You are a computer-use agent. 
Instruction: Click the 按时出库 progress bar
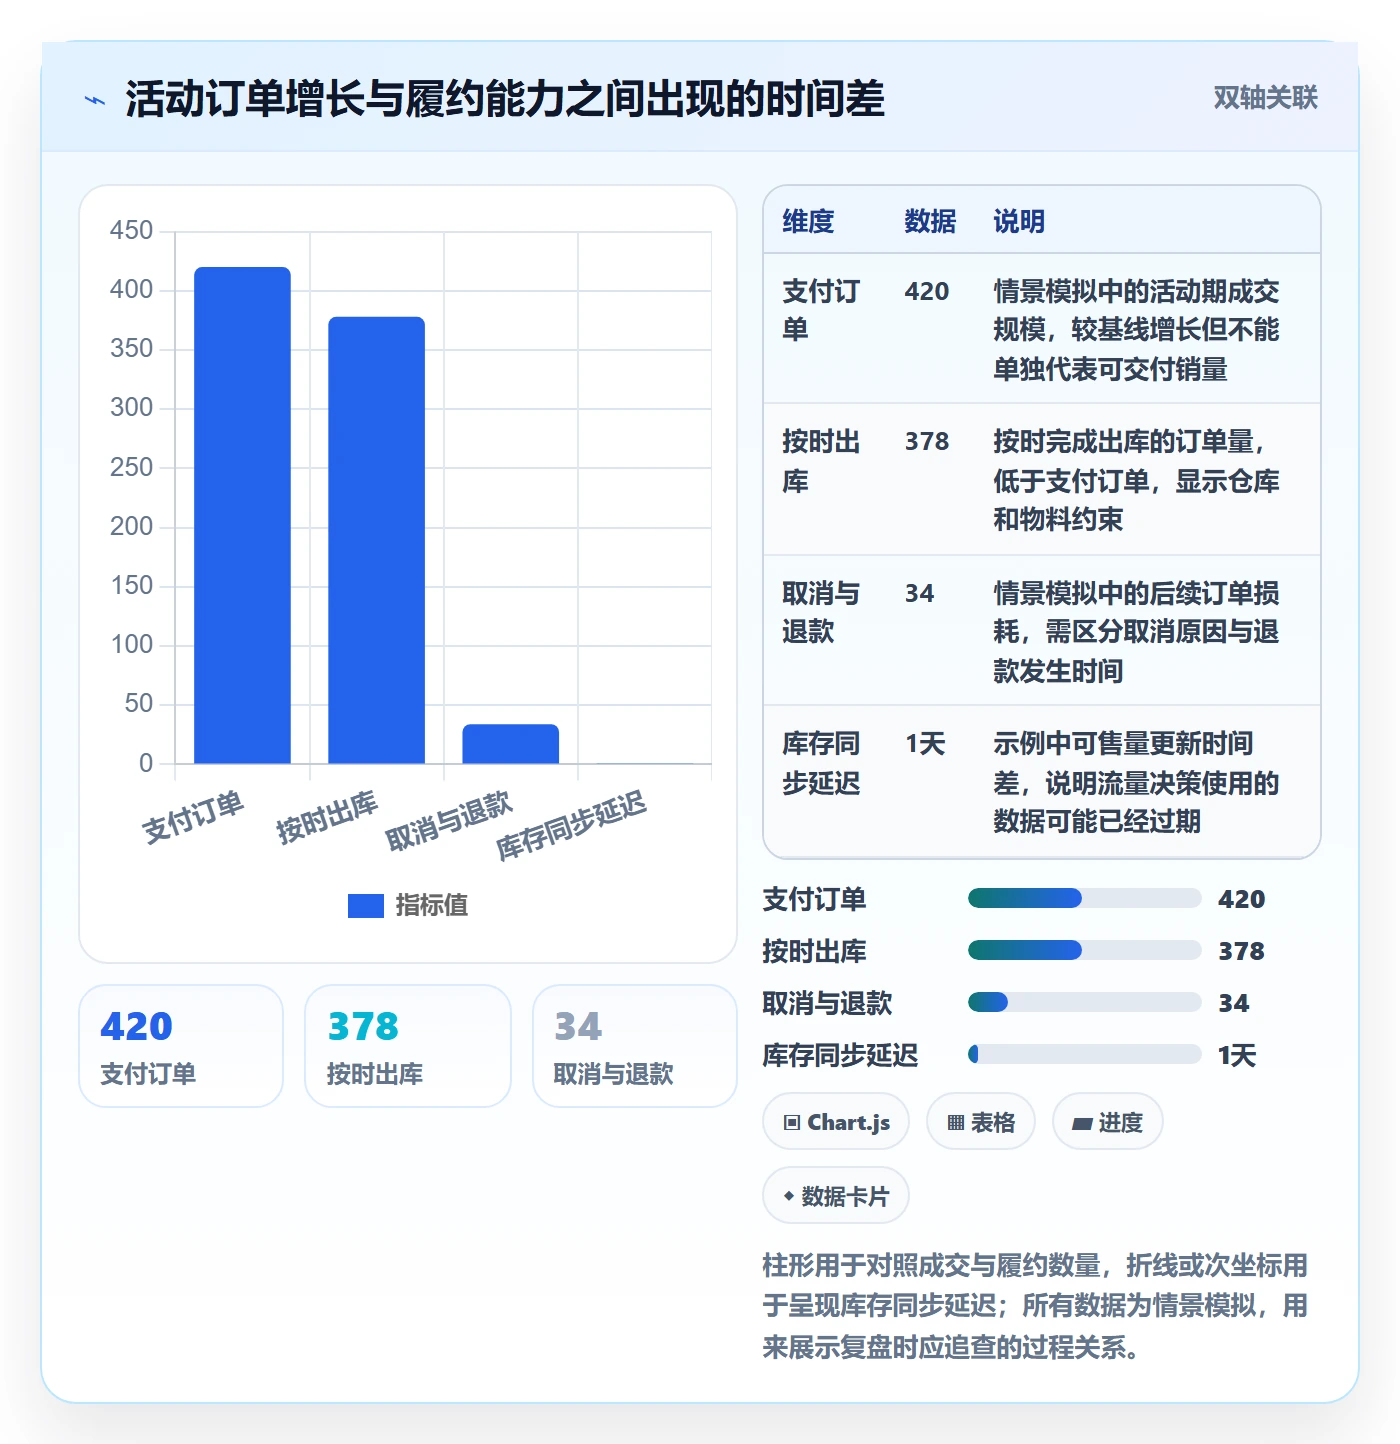(x=1084, y=950)
